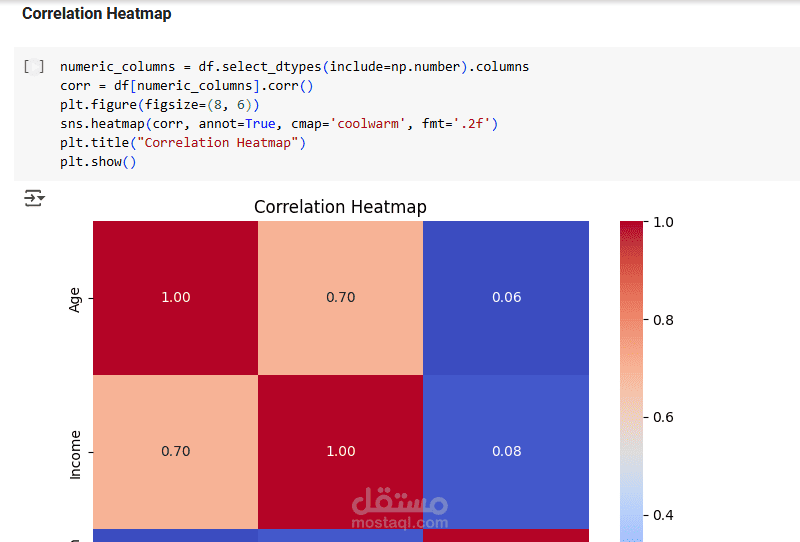
Task: Click the plt.show() line in code
Action: click(98, 162)
